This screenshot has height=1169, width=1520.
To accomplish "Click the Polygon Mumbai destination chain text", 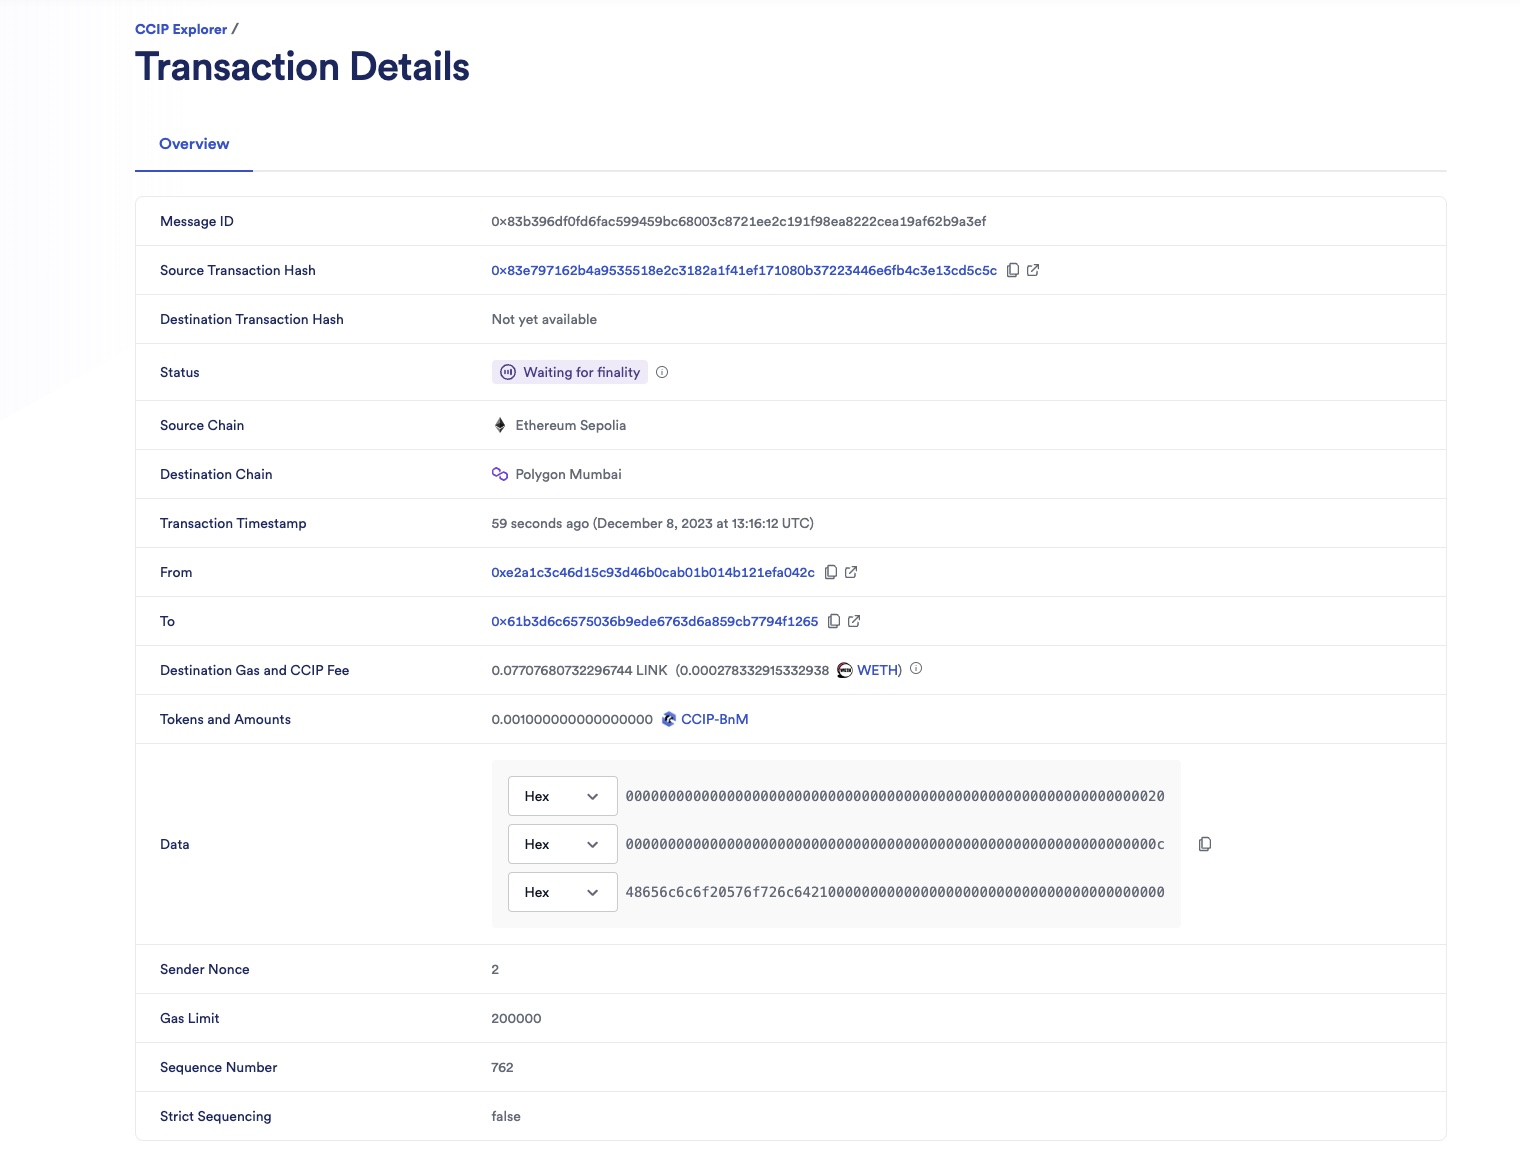I will click(569, 474).
